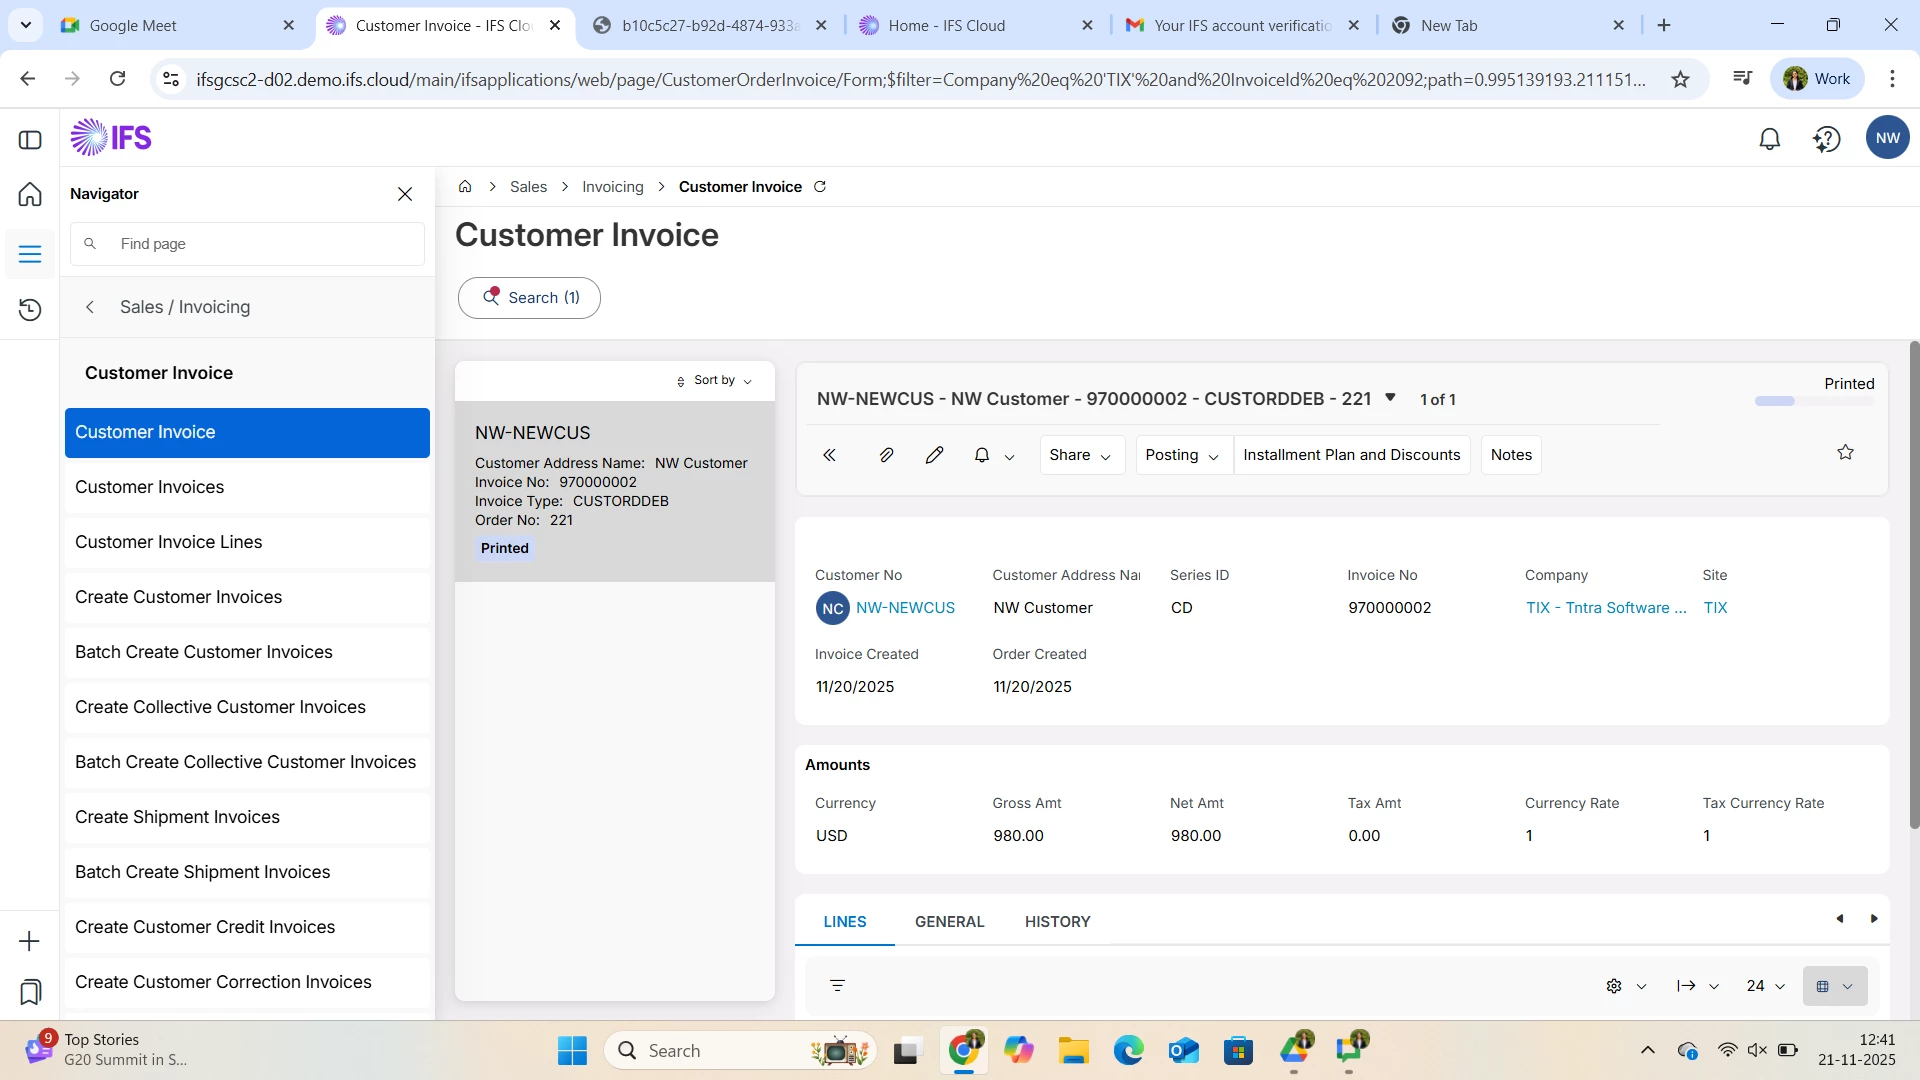Refresh the Customer Invoice page icon
This screenshot has height=1080, width=1920.
point(820,187)
